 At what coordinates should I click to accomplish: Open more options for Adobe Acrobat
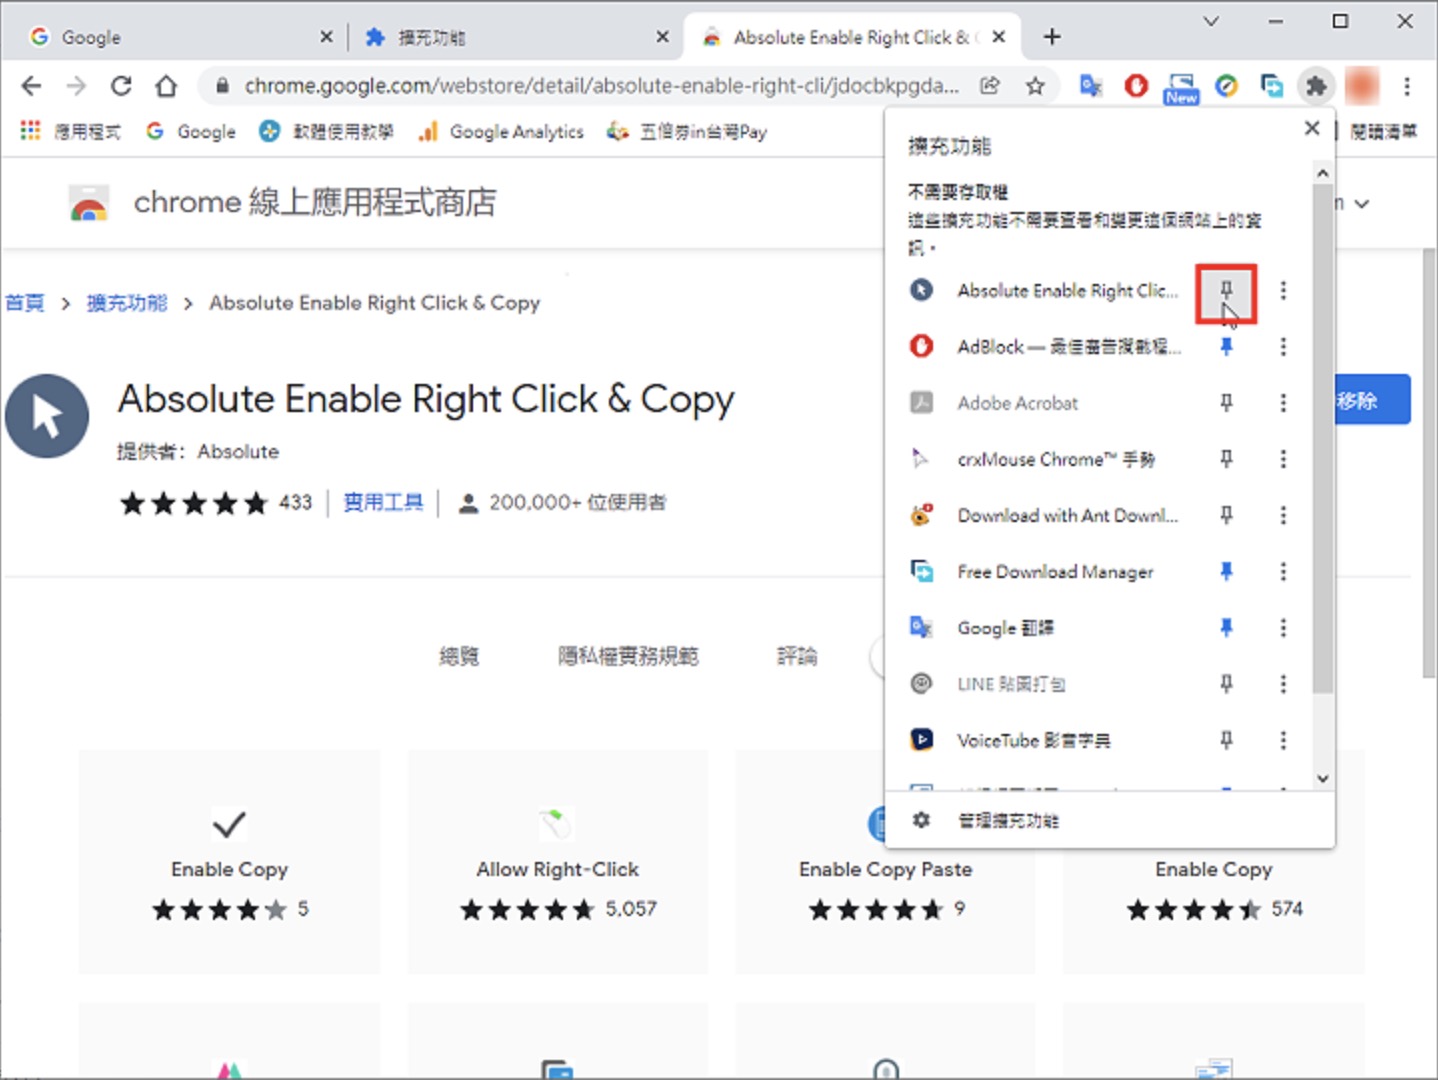[1283, 403]
